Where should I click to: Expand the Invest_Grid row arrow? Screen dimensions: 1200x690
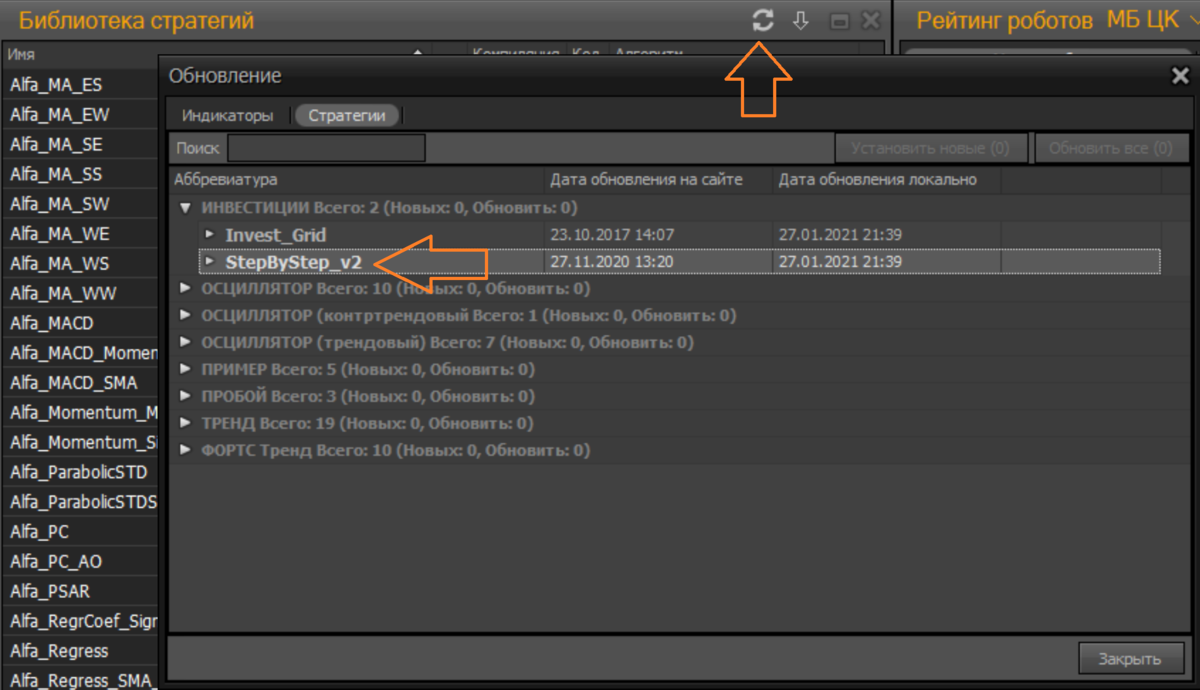coord(210,234)
